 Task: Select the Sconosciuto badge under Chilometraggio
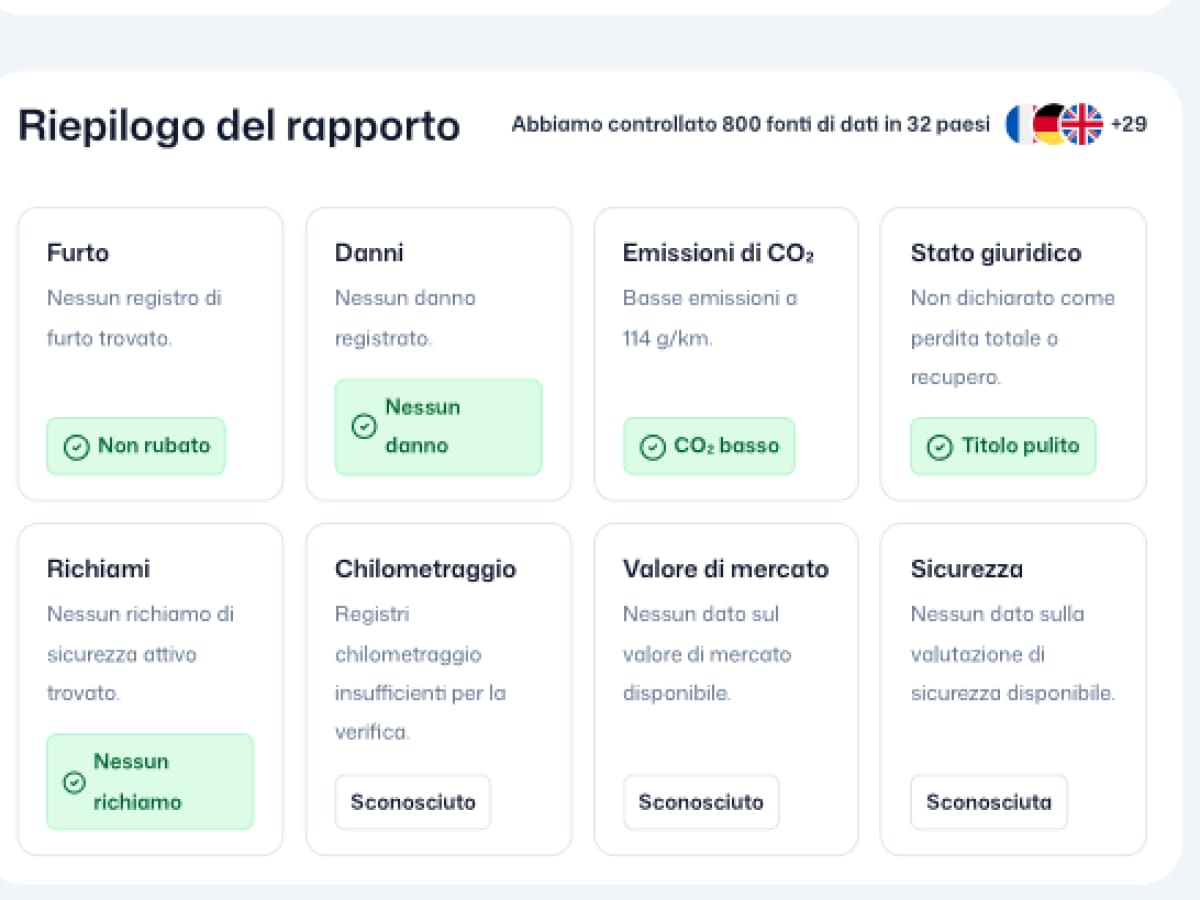(x=413, y=802)
